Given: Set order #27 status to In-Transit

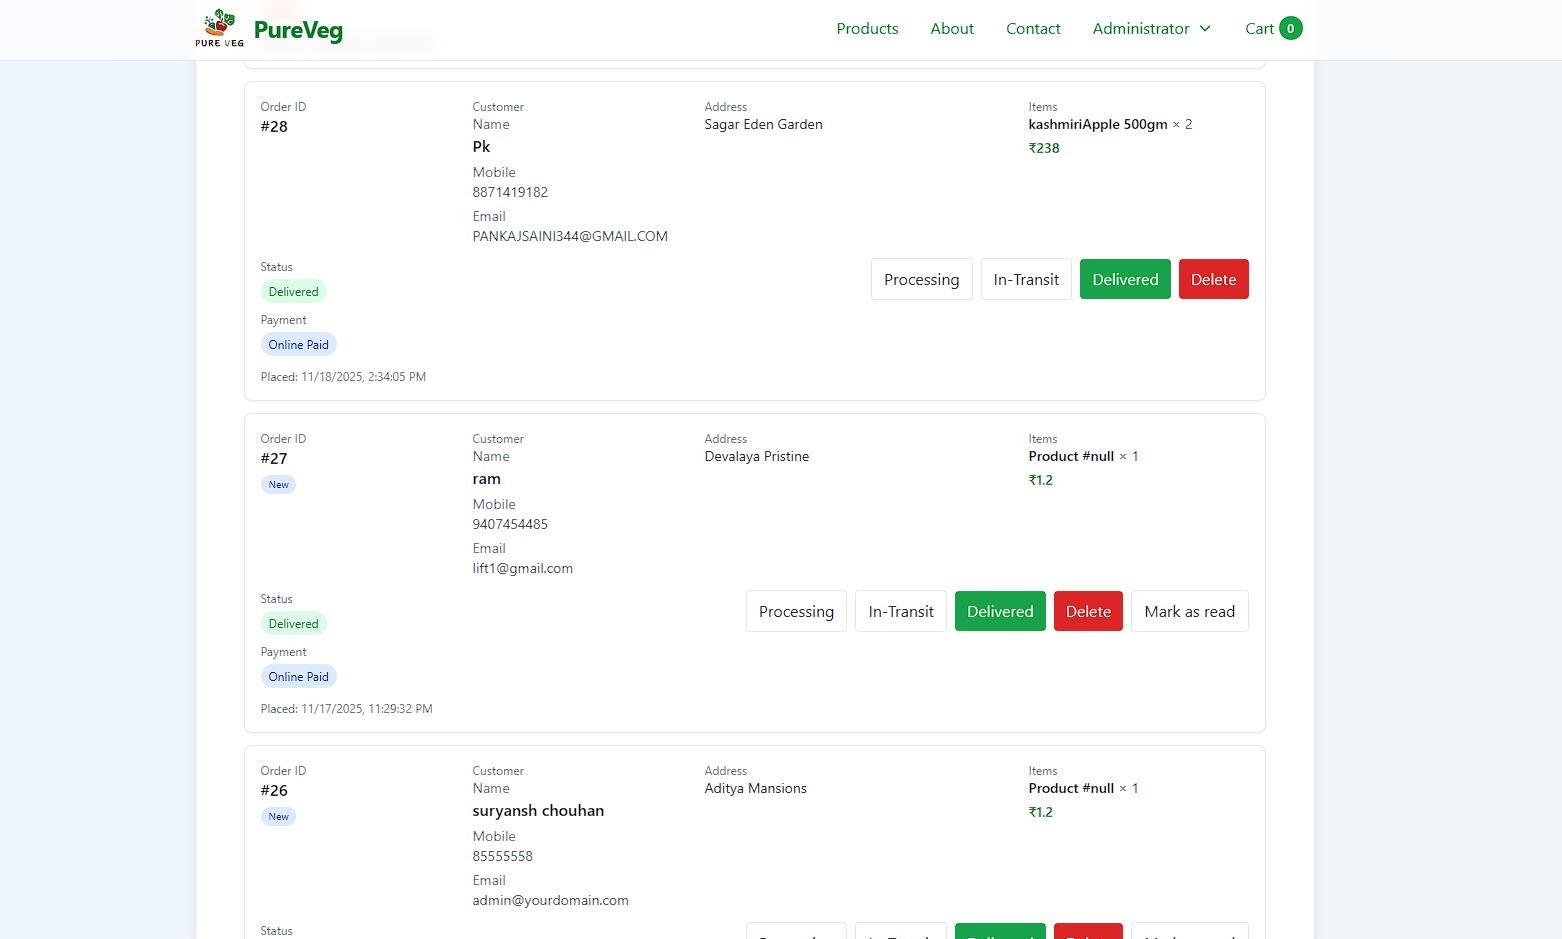Looking at the screenshot, I should tap(900, 611).
